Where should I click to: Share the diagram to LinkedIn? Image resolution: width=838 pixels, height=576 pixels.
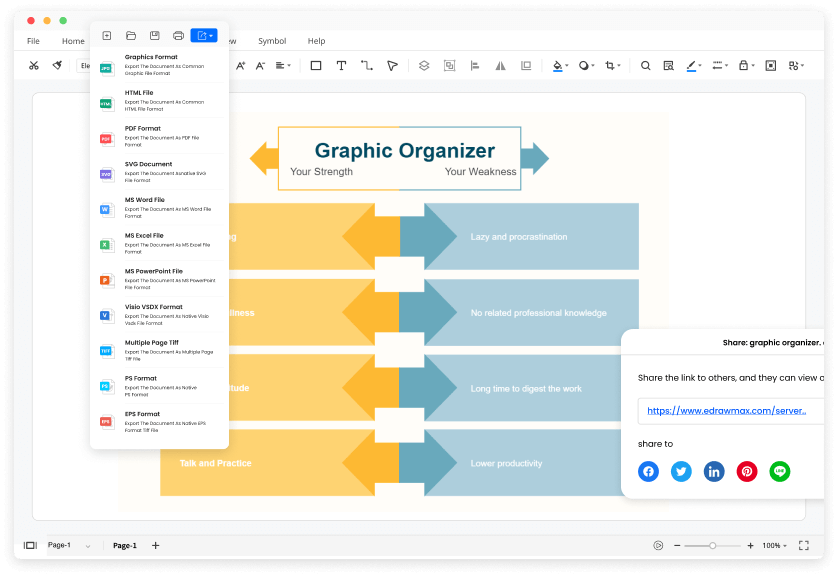point(714,471)
